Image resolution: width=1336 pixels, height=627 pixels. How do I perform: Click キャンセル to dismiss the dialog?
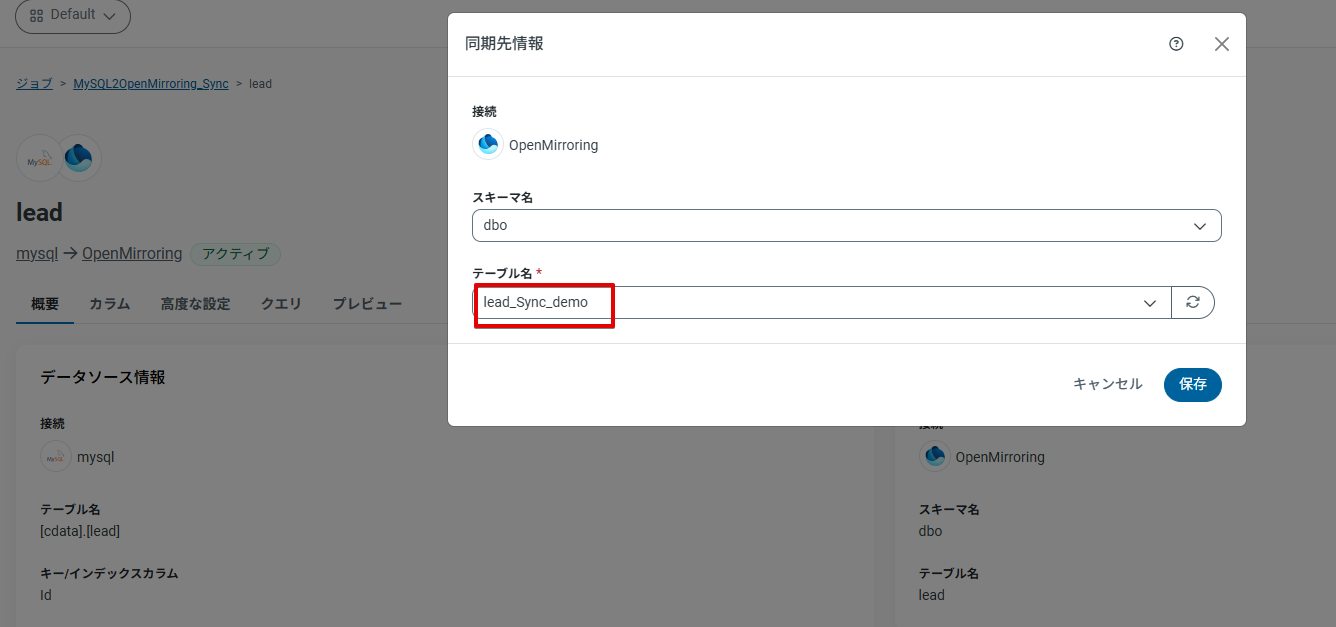[1107, 384]
